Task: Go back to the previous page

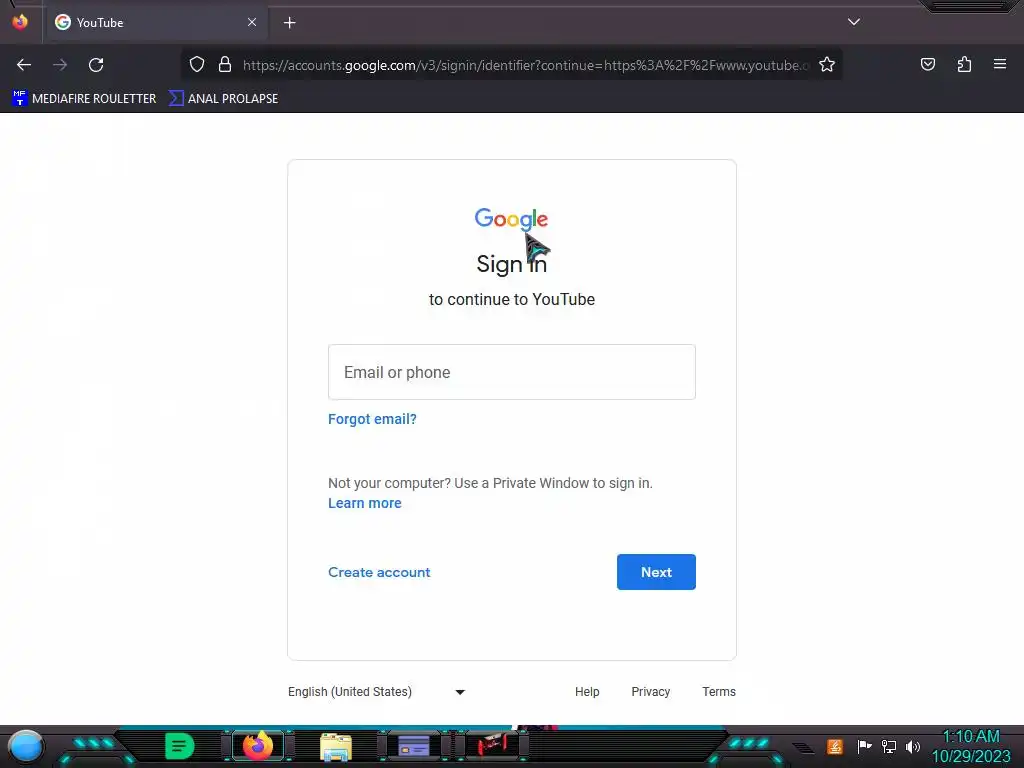Action: (x=24, y=65)
